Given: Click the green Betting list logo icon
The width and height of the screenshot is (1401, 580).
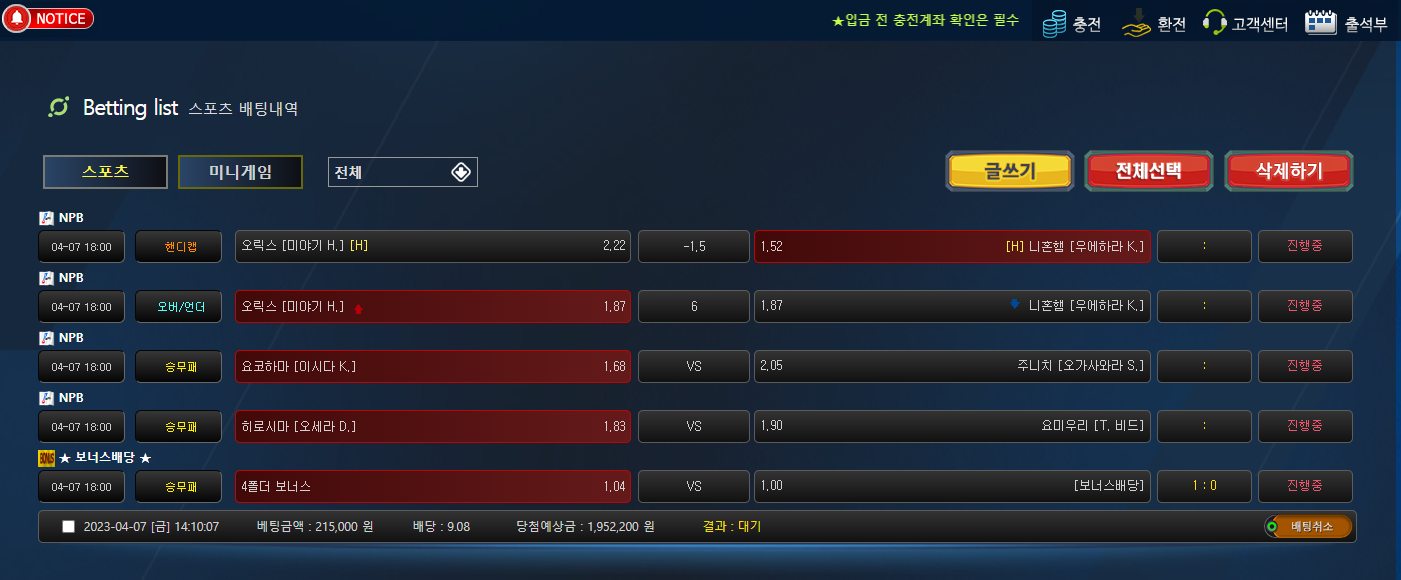Looking at the screenshot, I should point(59,107).
